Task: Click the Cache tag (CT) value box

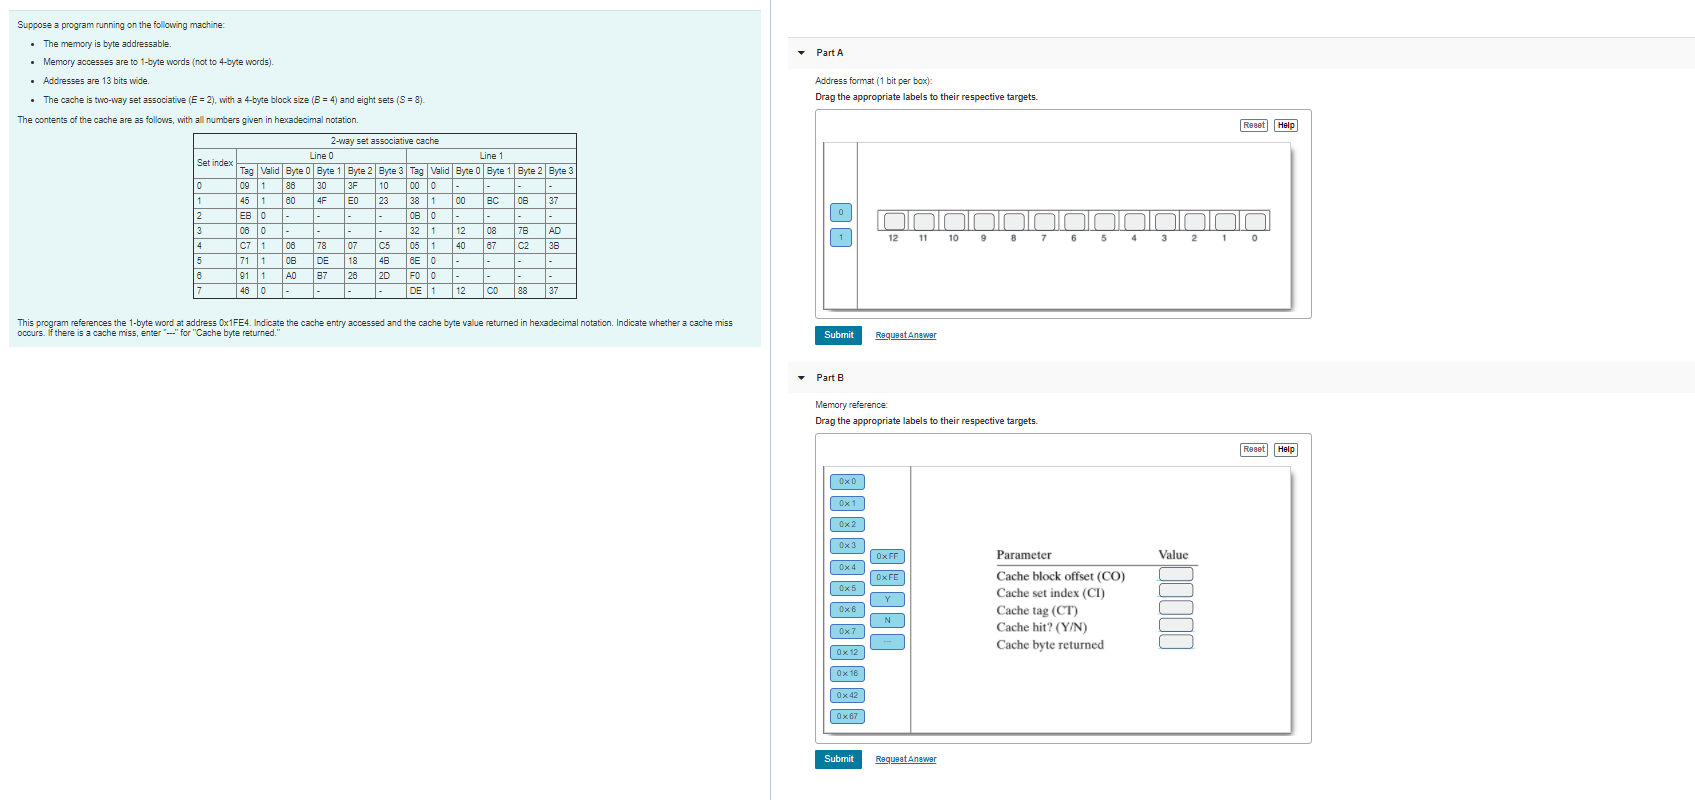Action: click(1176, 608)
